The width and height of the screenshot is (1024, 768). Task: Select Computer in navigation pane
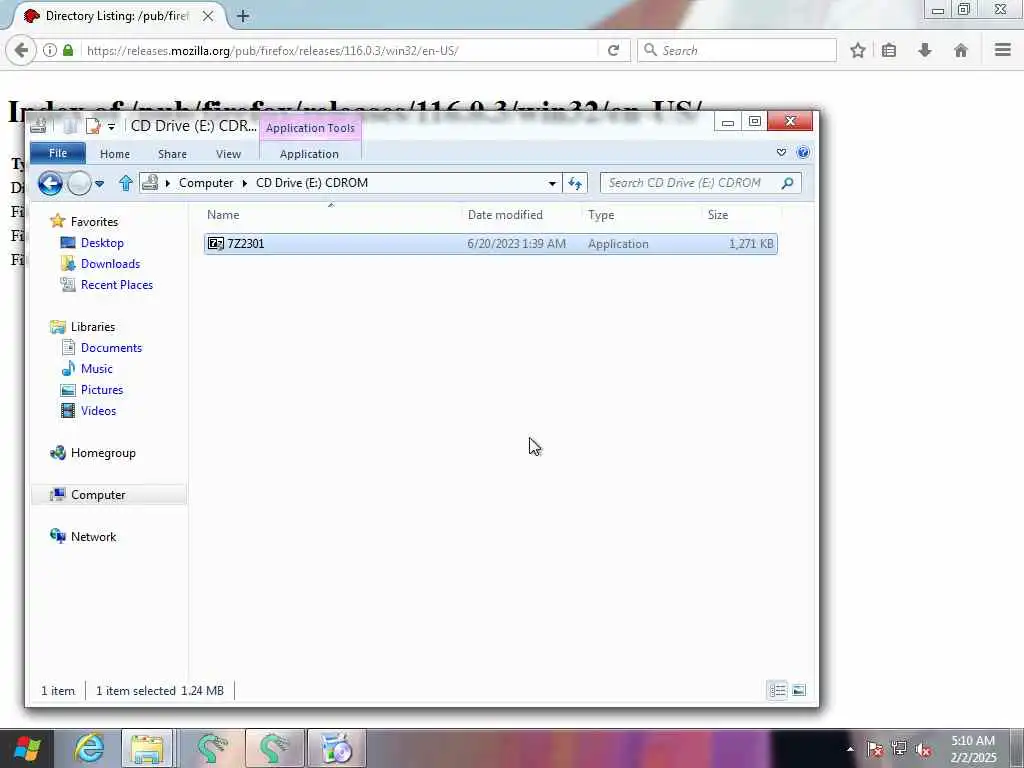98,495
